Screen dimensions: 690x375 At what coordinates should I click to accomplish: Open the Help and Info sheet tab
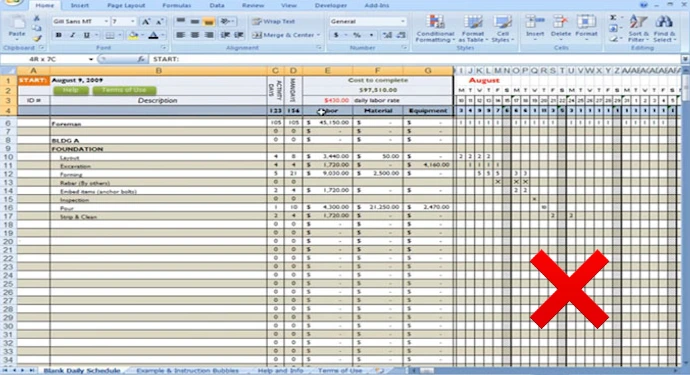pyautogui.click(x=280, y=371)
